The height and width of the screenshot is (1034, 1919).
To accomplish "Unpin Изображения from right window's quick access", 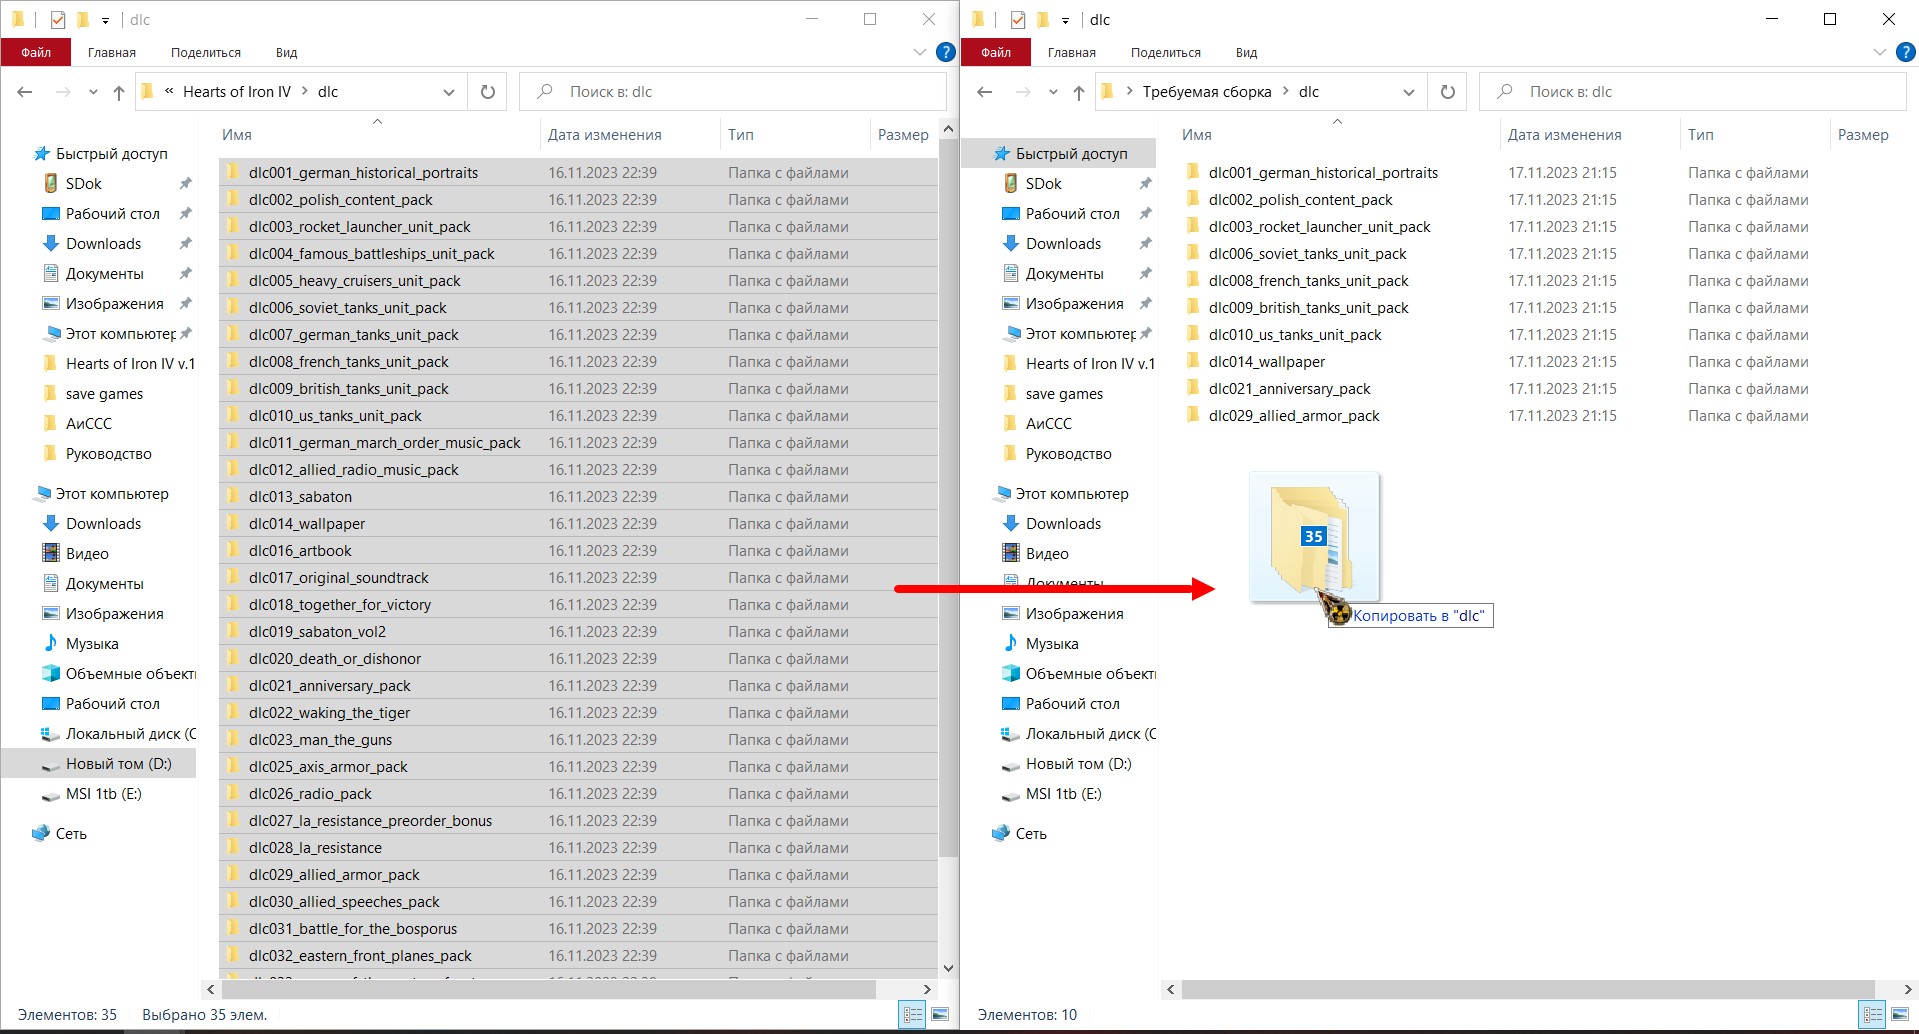I will pos(1145,304).
